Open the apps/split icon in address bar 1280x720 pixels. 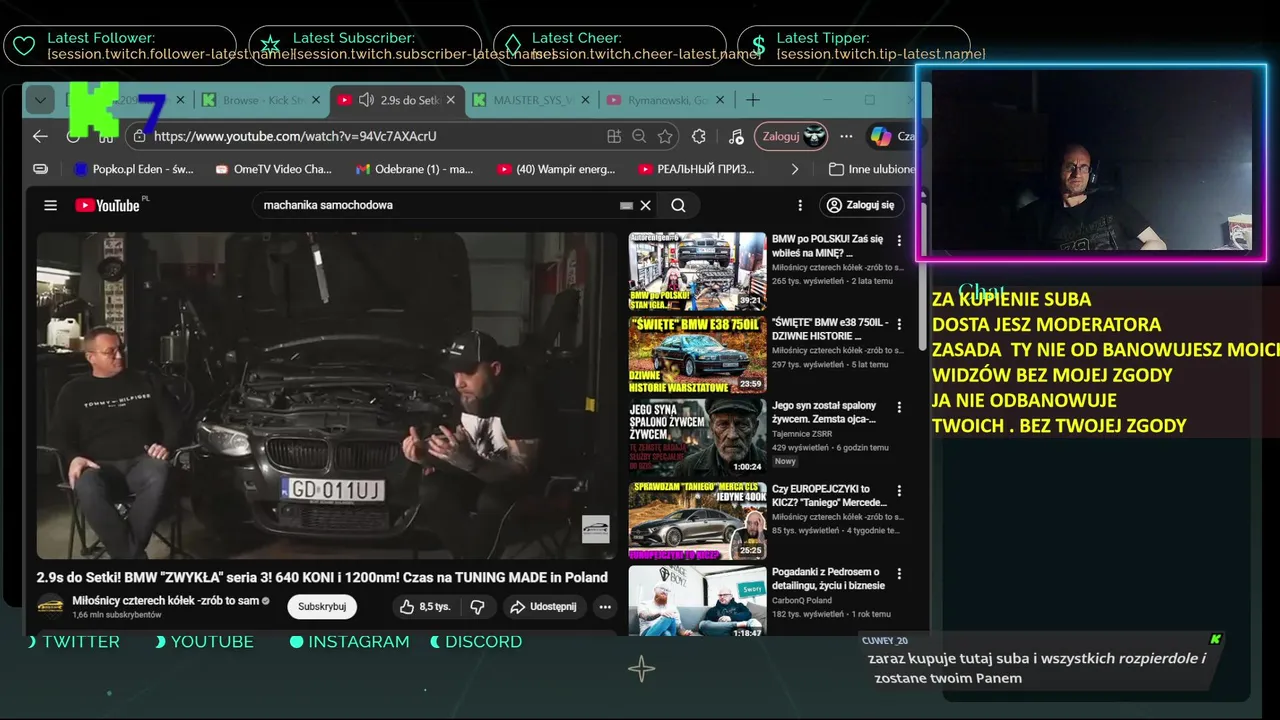pyautogui.click(x=614, y=136)
